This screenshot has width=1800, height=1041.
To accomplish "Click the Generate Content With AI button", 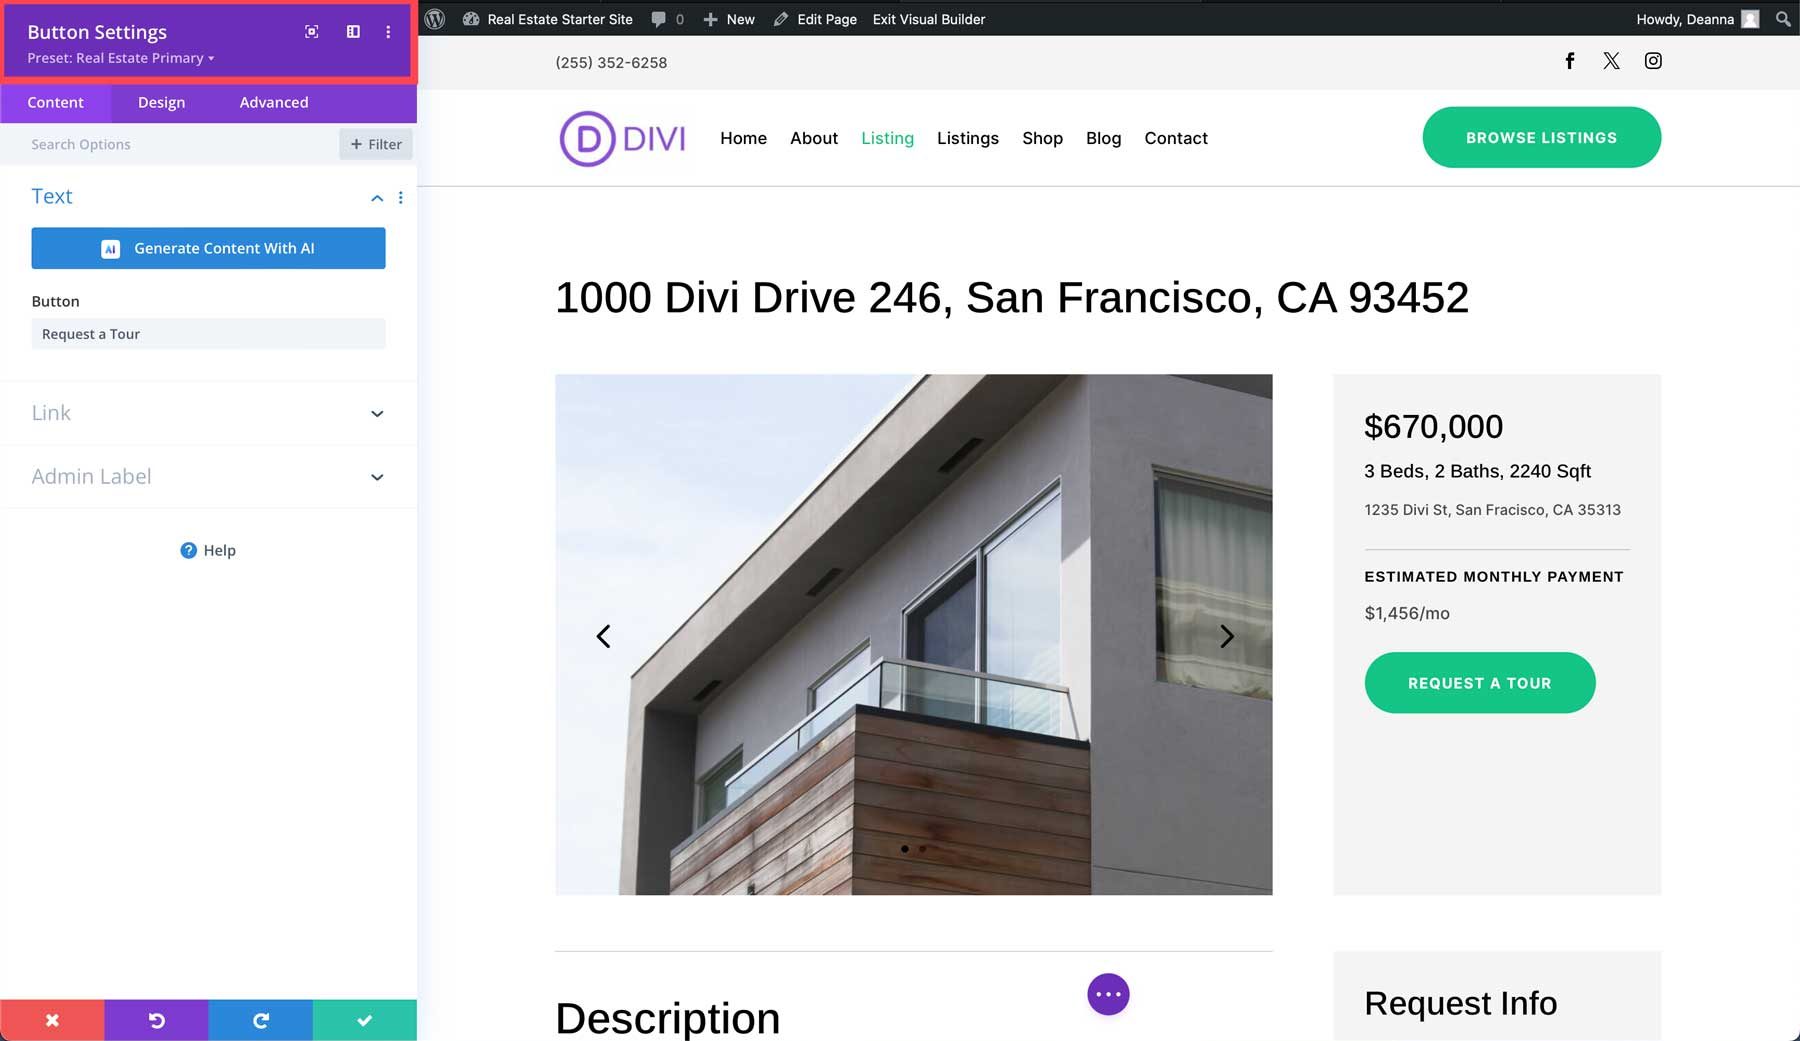I will (208, 248).
